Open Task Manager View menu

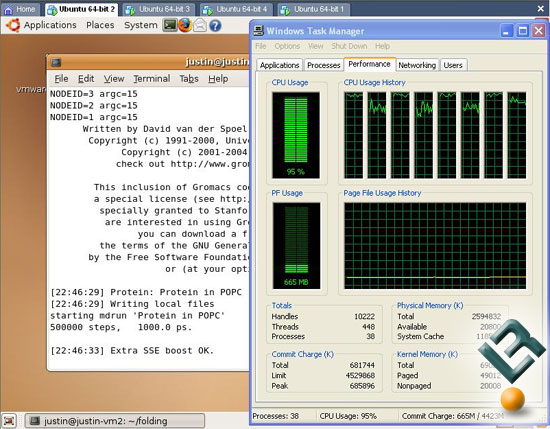point(316,46)
